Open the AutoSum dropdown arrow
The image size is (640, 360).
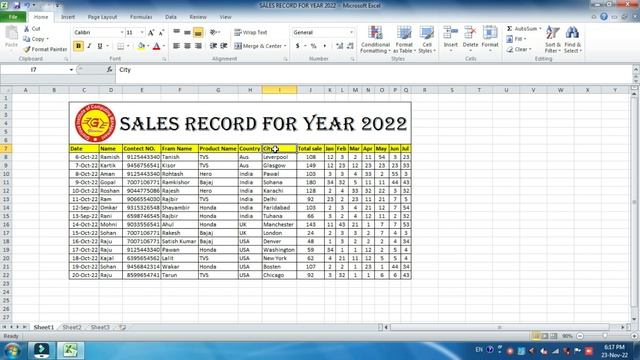tap(540, 29)
